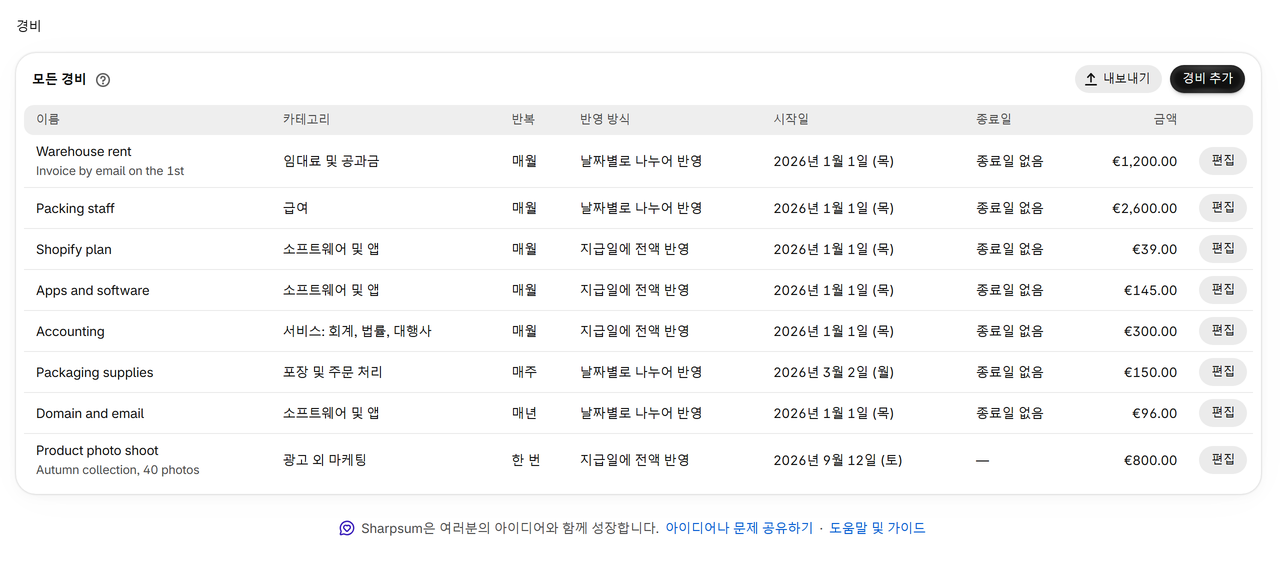Click the 금액 column header
Viewport: 1280px width, 562px height.
click(x=1165, y=119)
